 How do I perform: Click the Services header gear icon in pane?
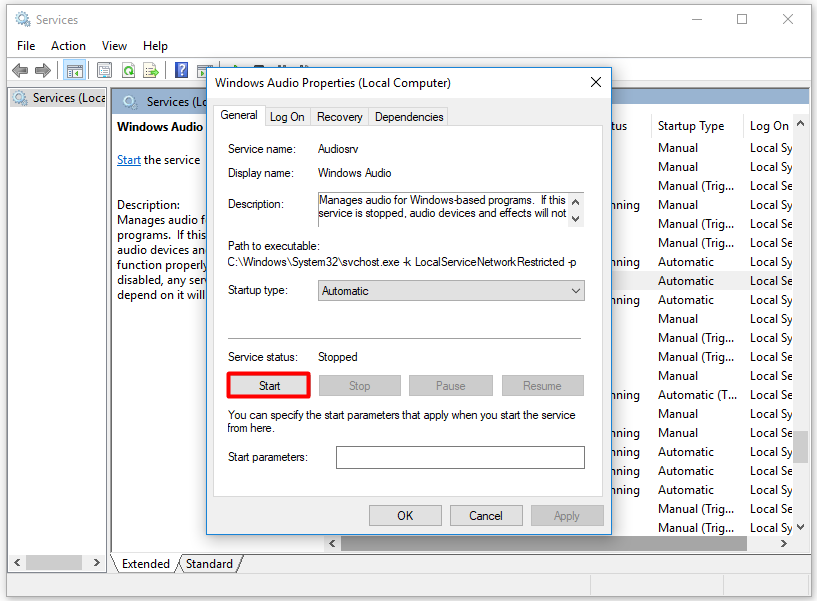click(x=130, y=102)
